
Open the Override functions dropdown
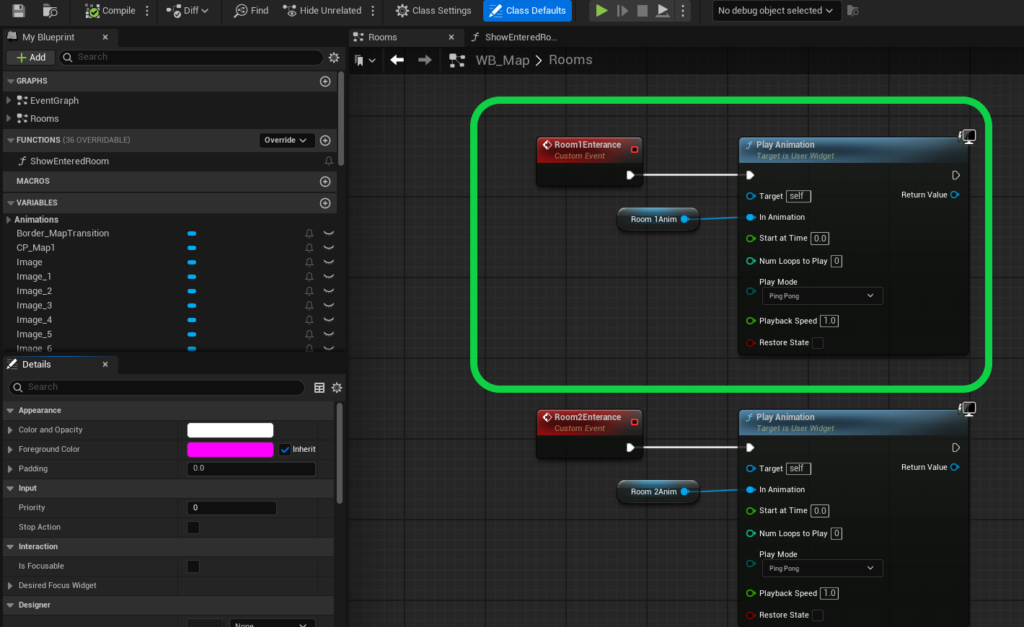pyautogui.click(x=287, y=141)
